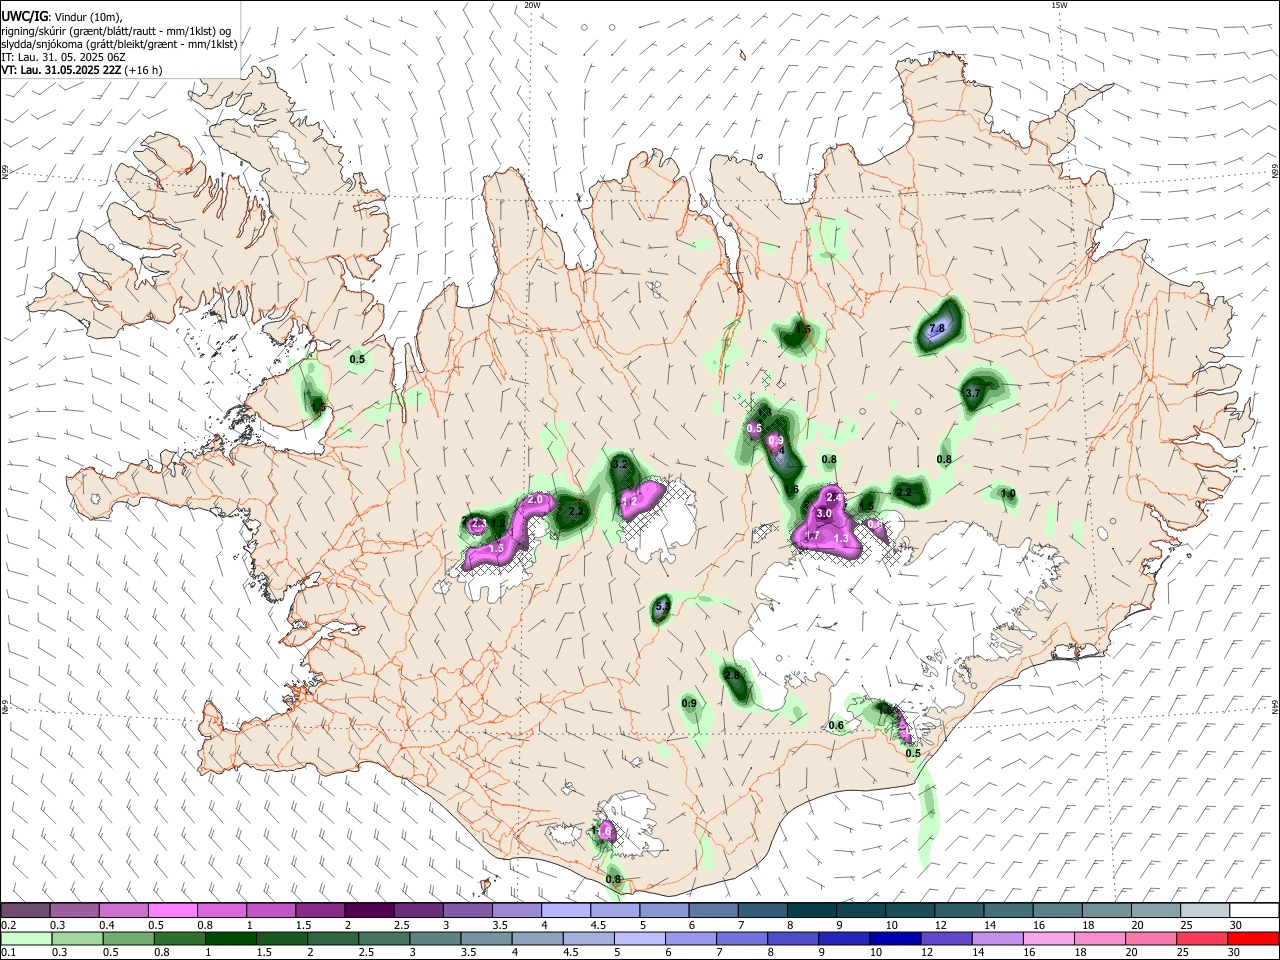Pick pale grey snow swatch between 25 and 30
The height and width of the screenshot is (960, 1280).
(1206, 910)
